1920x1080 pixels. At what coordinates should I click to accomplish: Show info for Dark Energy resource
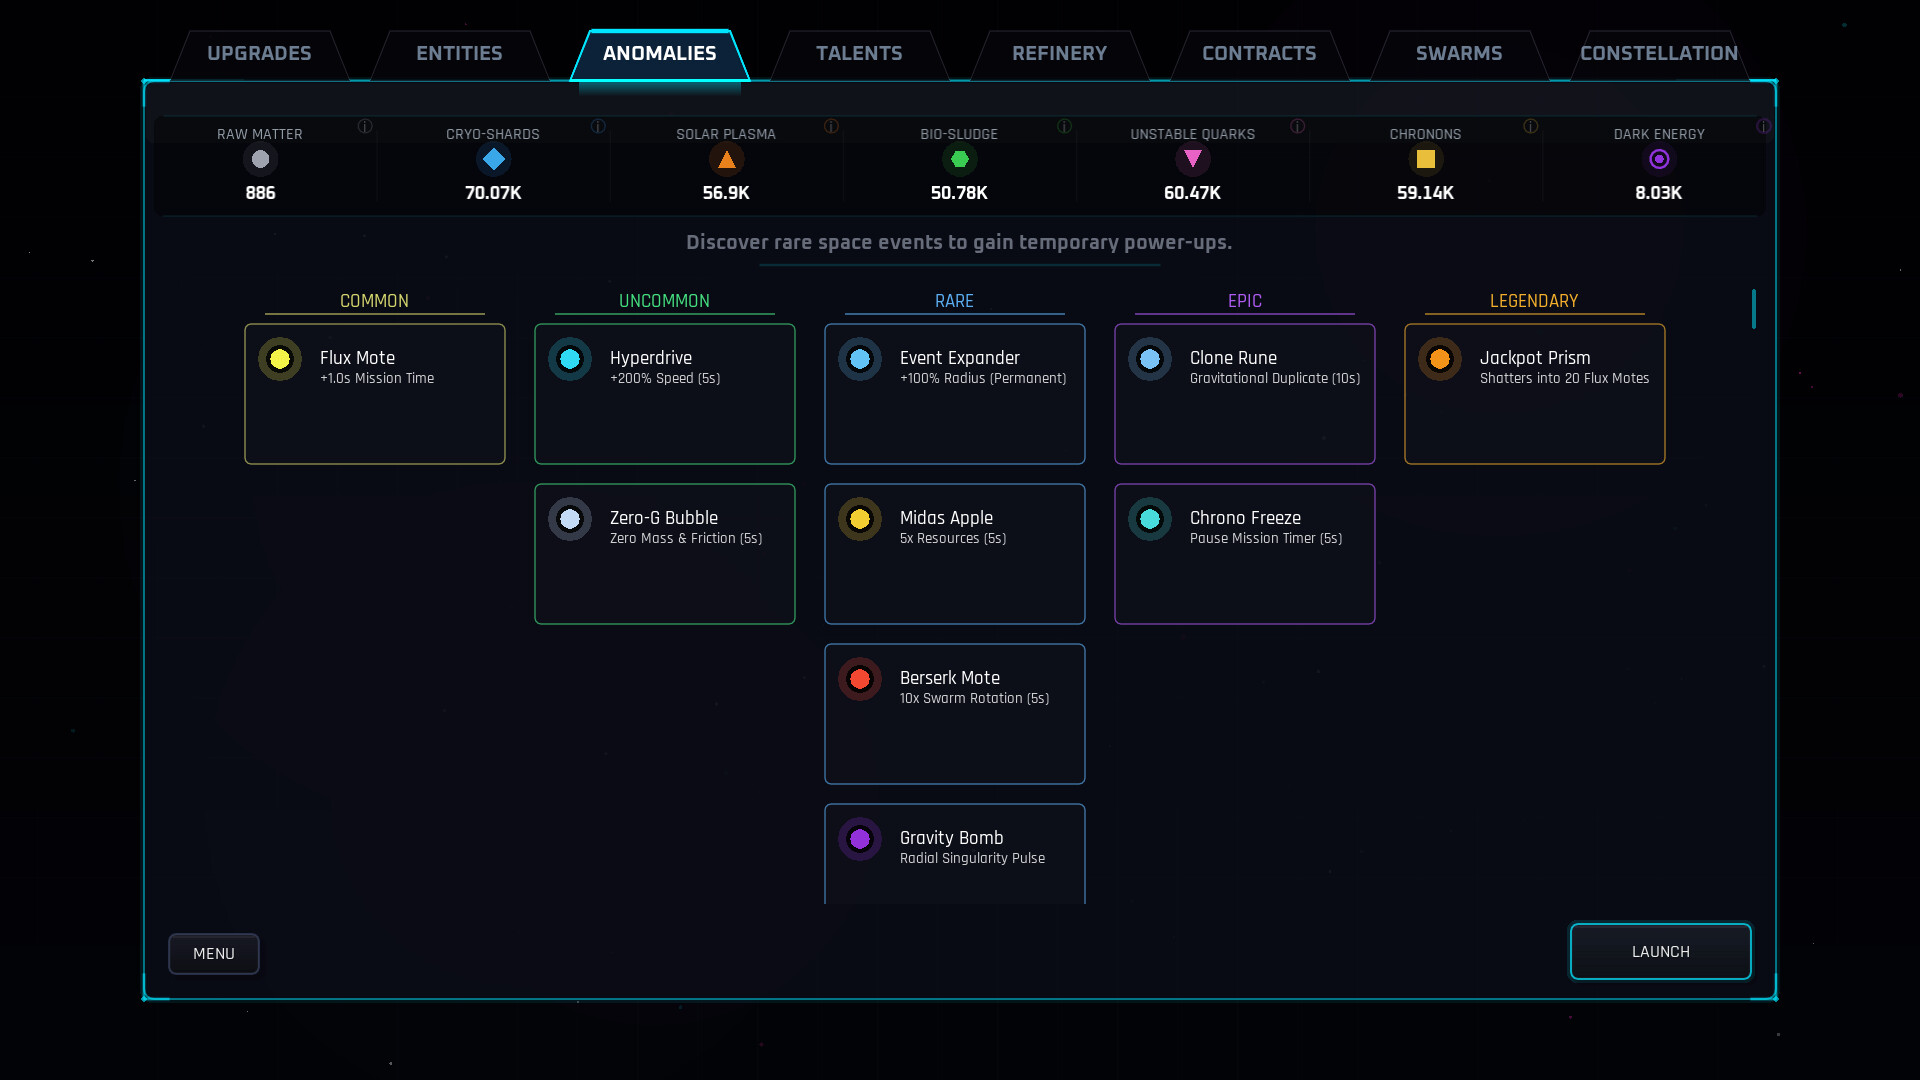click(1764, 127)
